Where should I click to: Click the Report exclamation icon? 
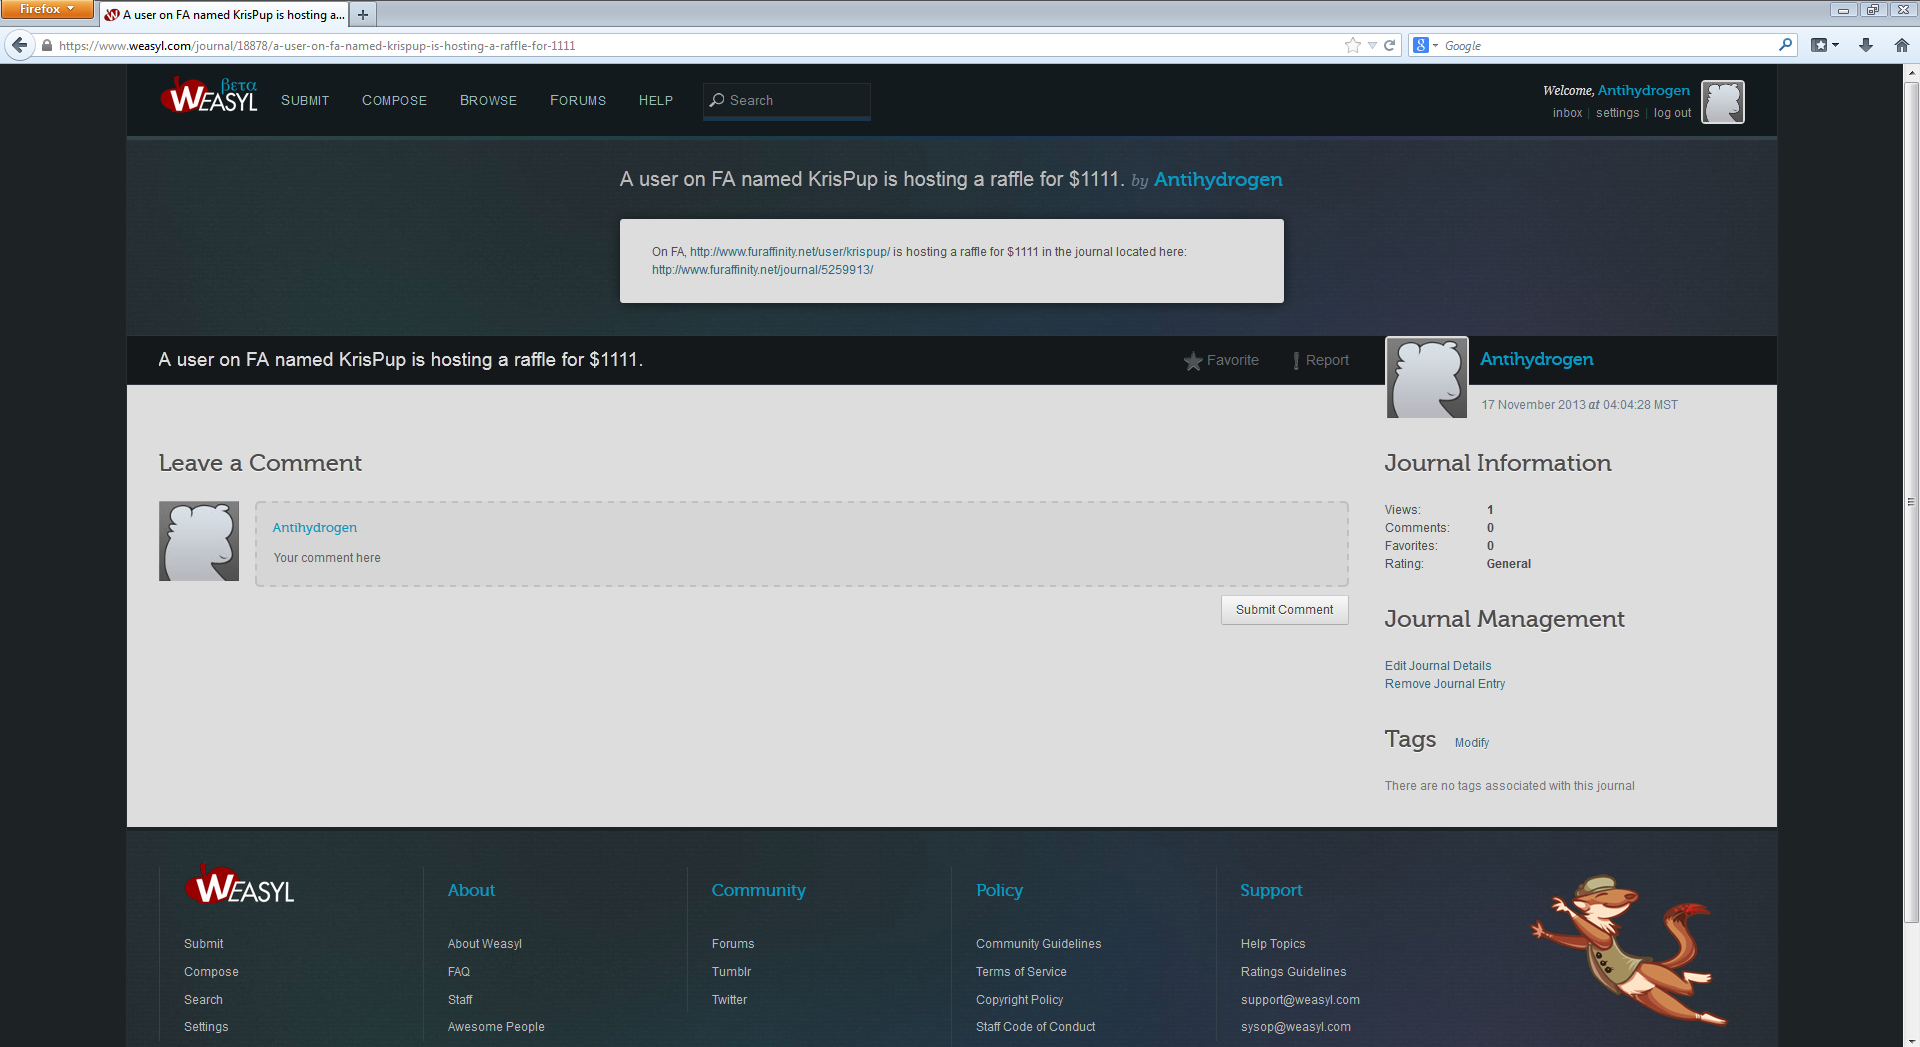(x=1296, y=361)
